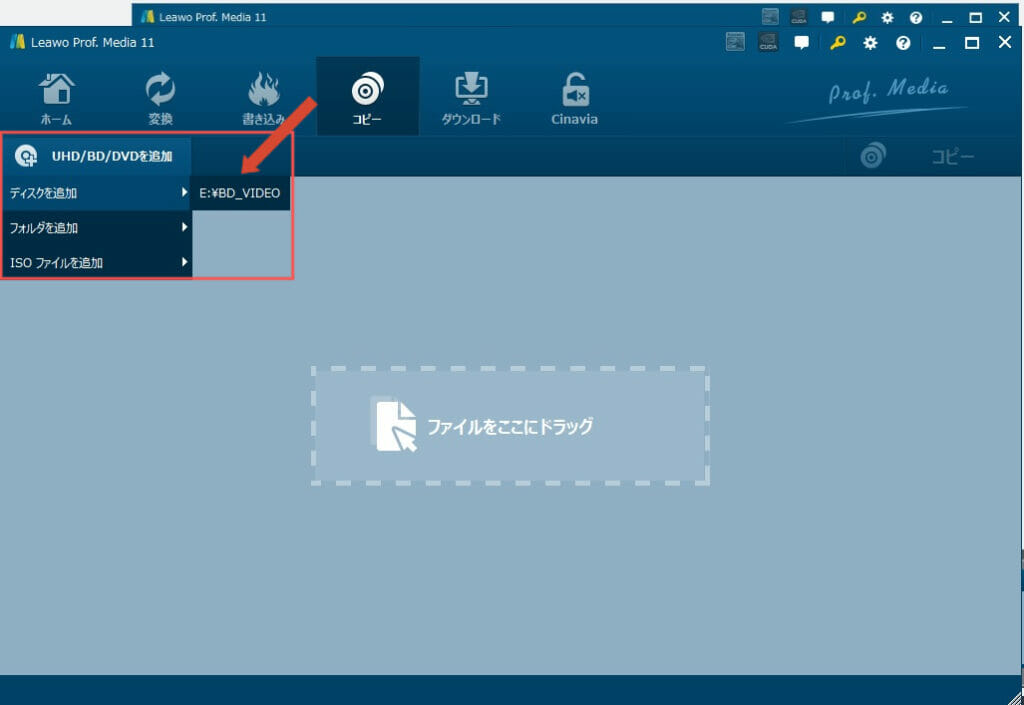1024x705 pixels.
Task: Choose フォルダを追加 menu entry
Action: [97, 228]
